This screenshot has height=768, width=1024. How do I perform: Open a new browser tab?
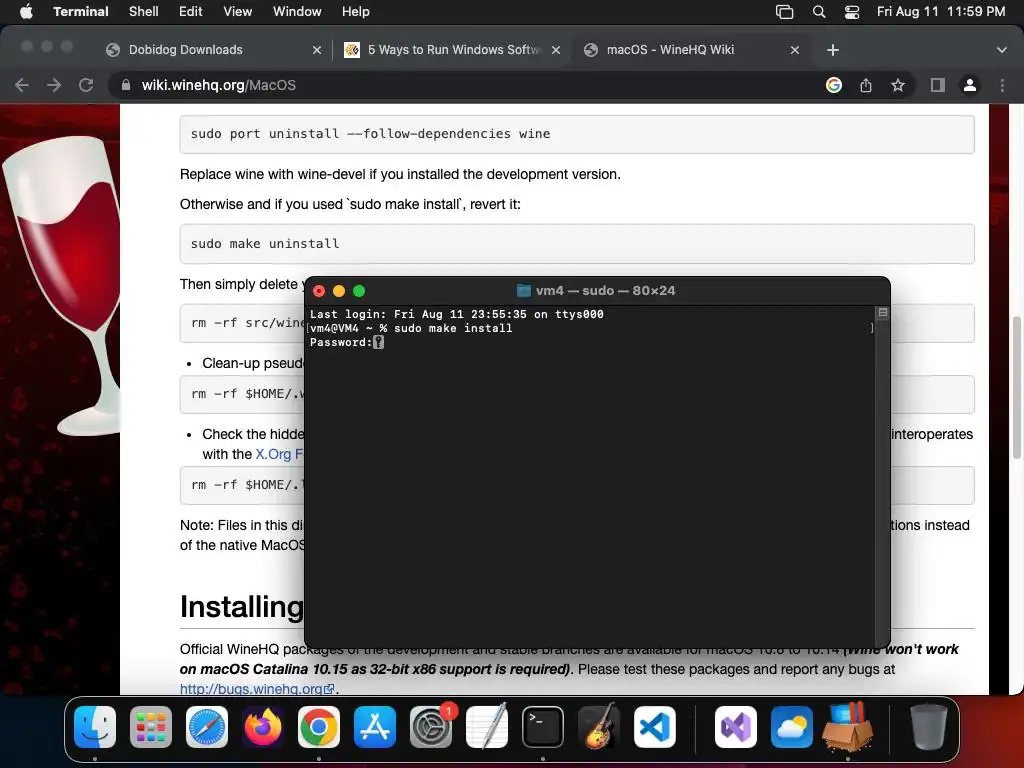(833, 50)
